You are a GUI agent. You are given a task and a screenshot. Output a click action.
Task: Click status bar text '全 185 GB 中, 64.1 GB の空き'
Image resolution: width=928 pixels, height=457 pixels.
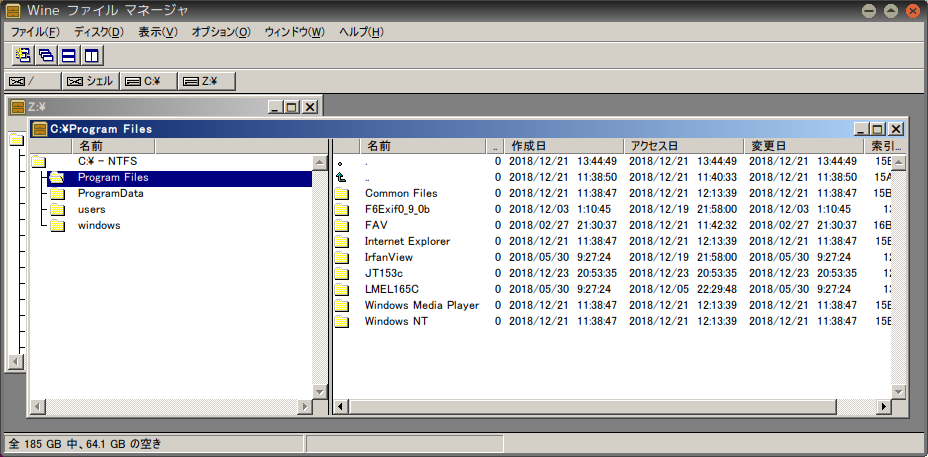coord(85,443)
